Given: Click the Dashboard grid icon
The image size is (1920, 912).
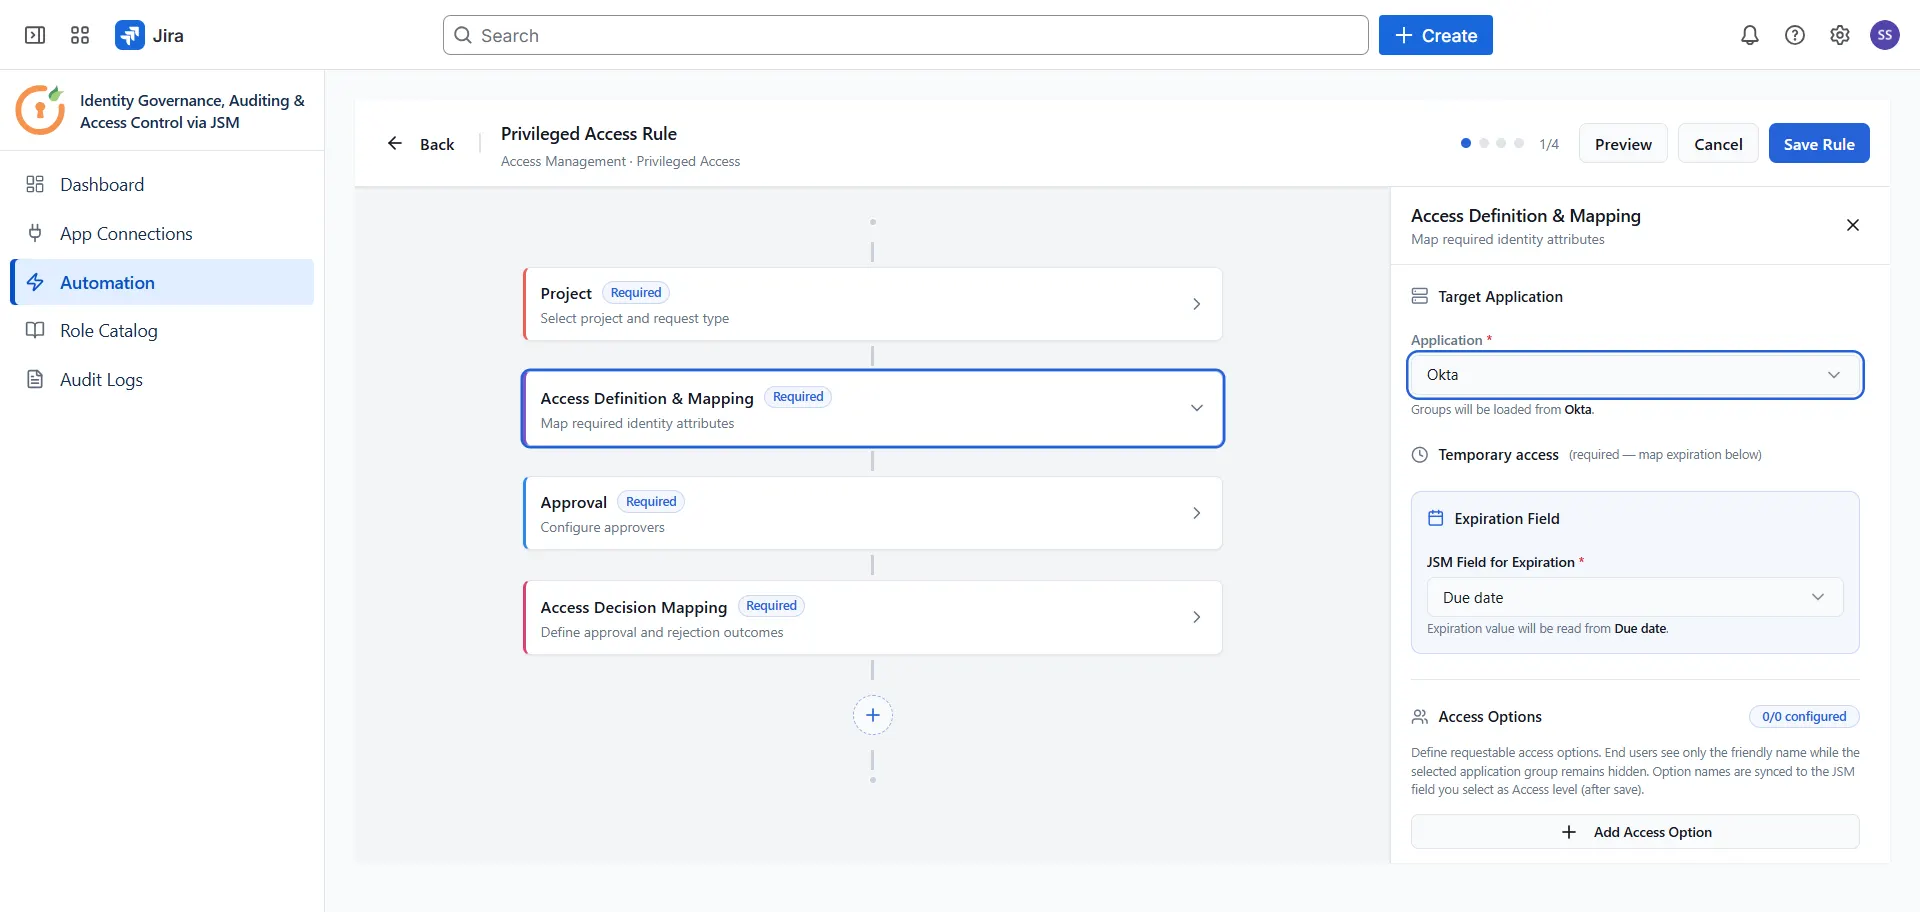Looking at the screenshot, I should click(35, 184).
